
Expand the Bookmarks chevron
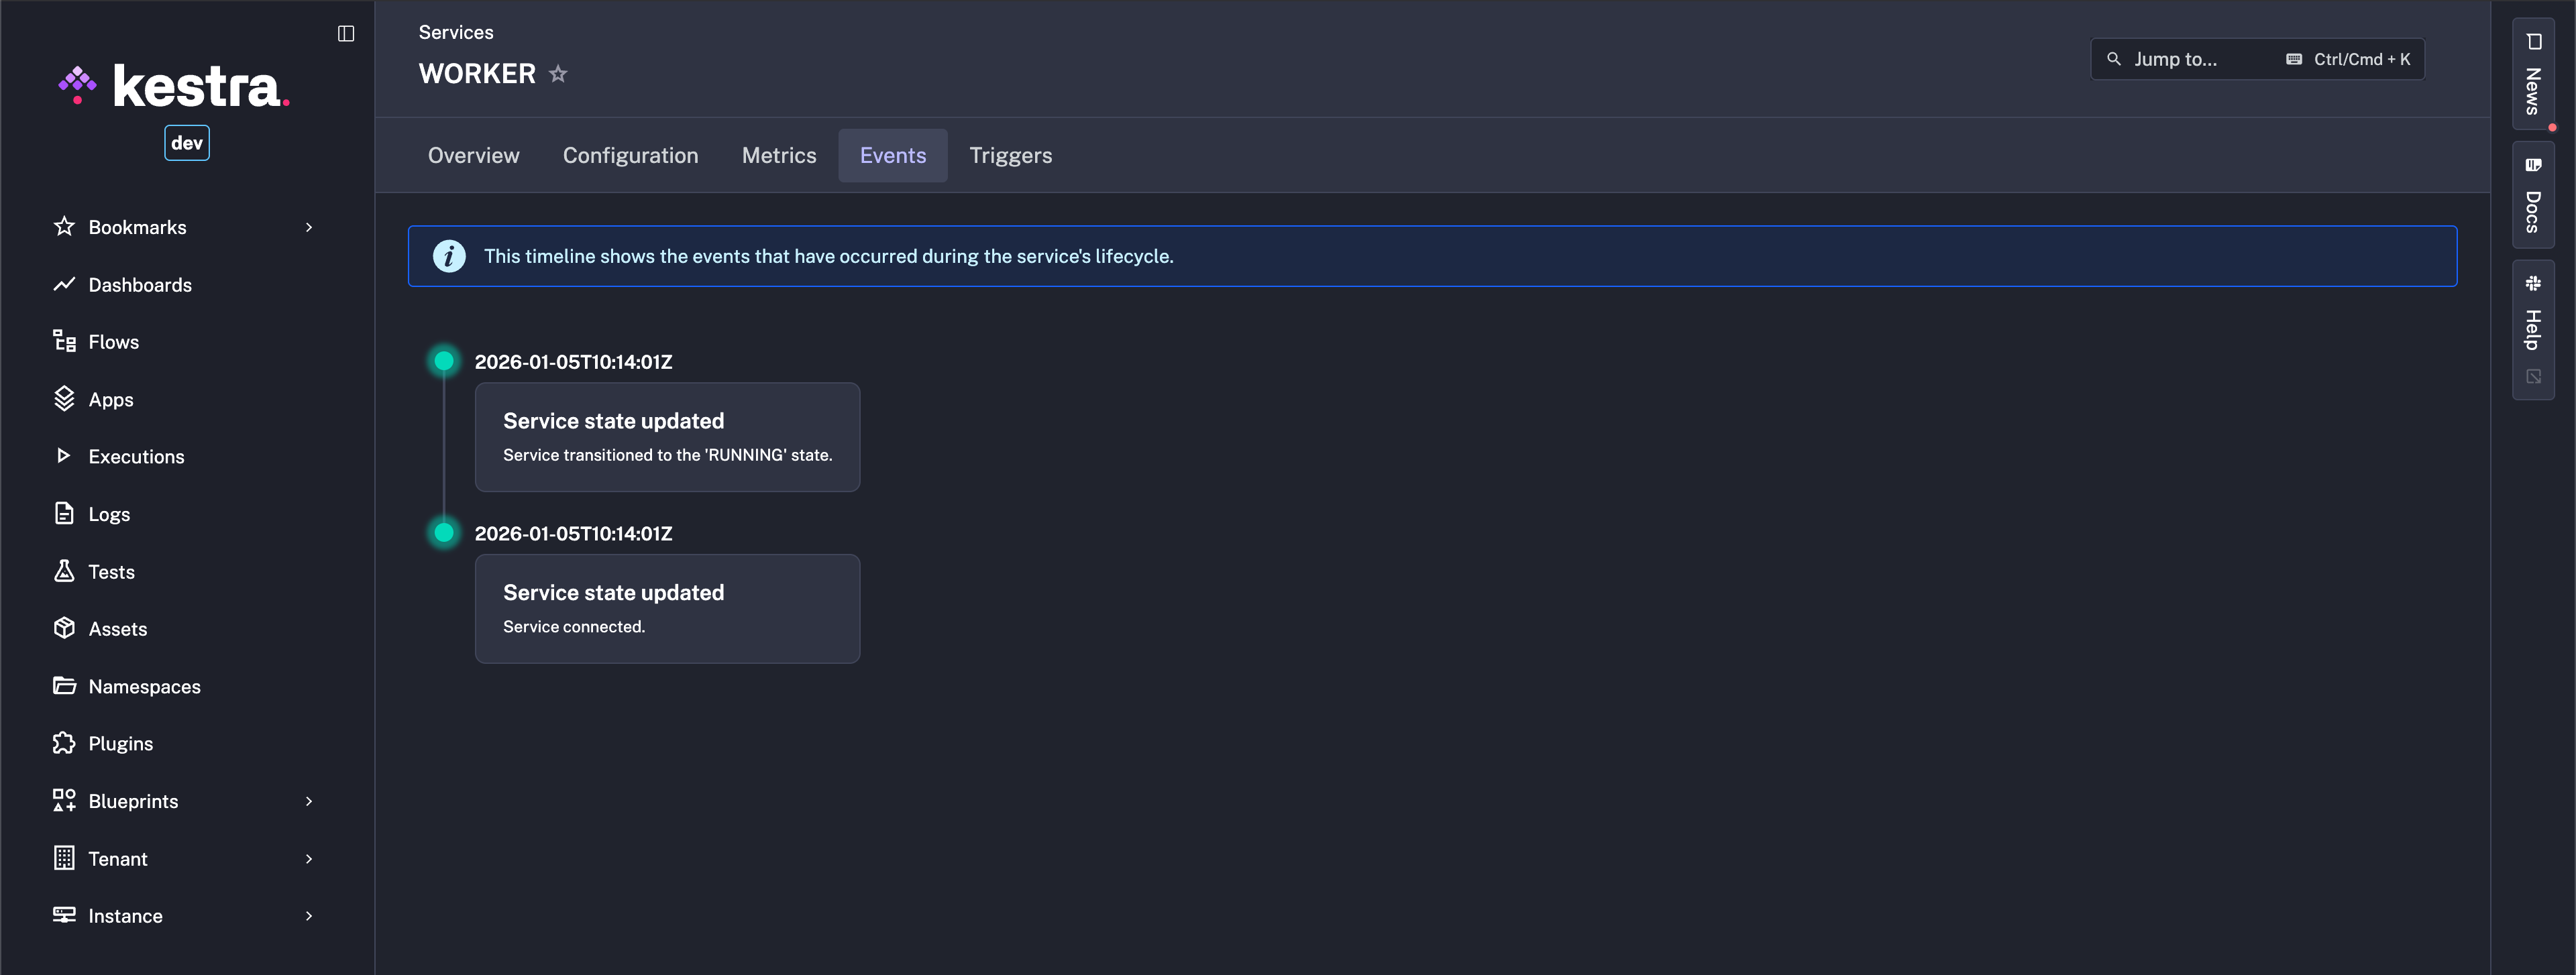[x=309, y=227]
